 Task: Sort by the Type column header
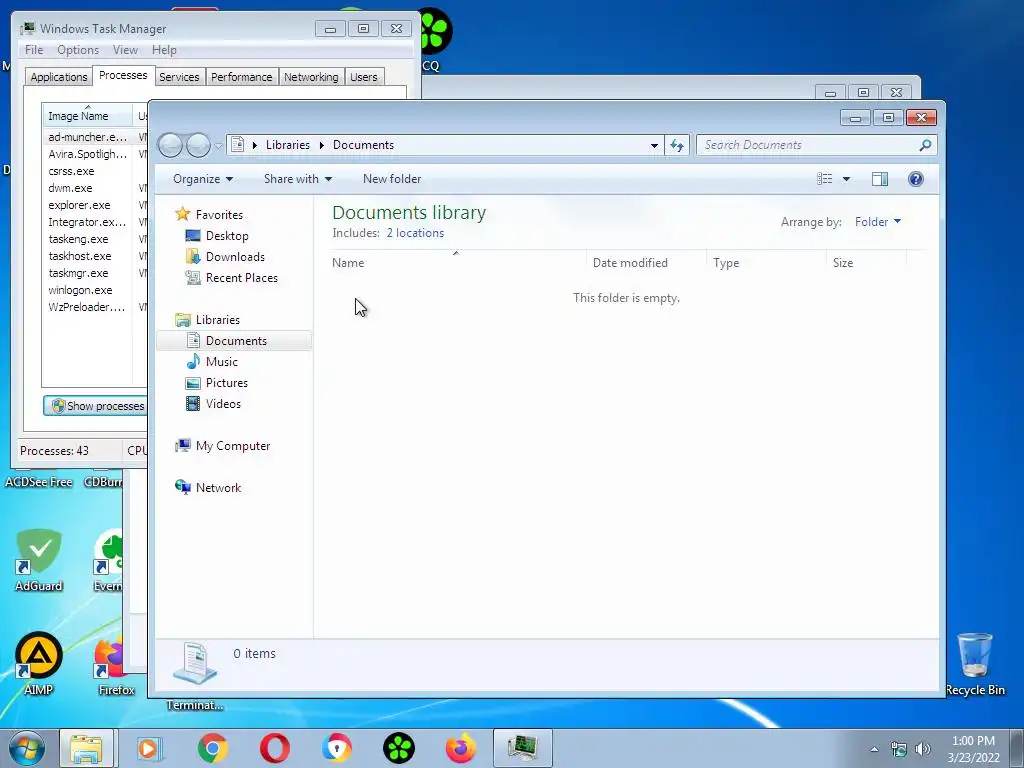point(766,263)
